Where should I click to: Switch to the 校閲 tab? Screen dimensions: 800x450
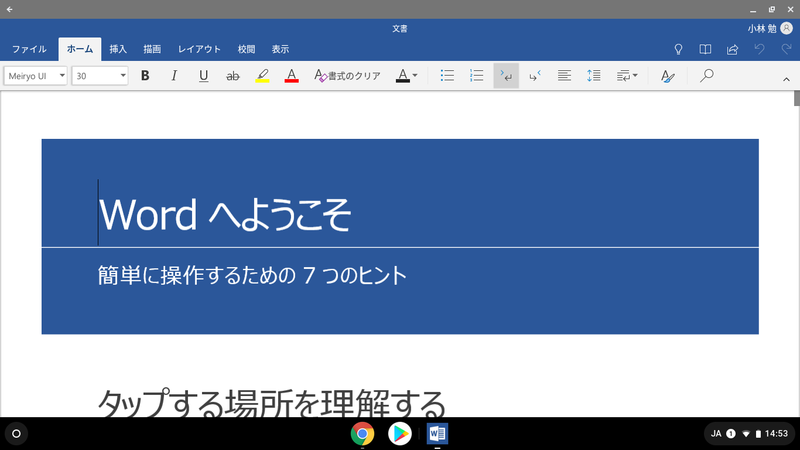point(246,49)
